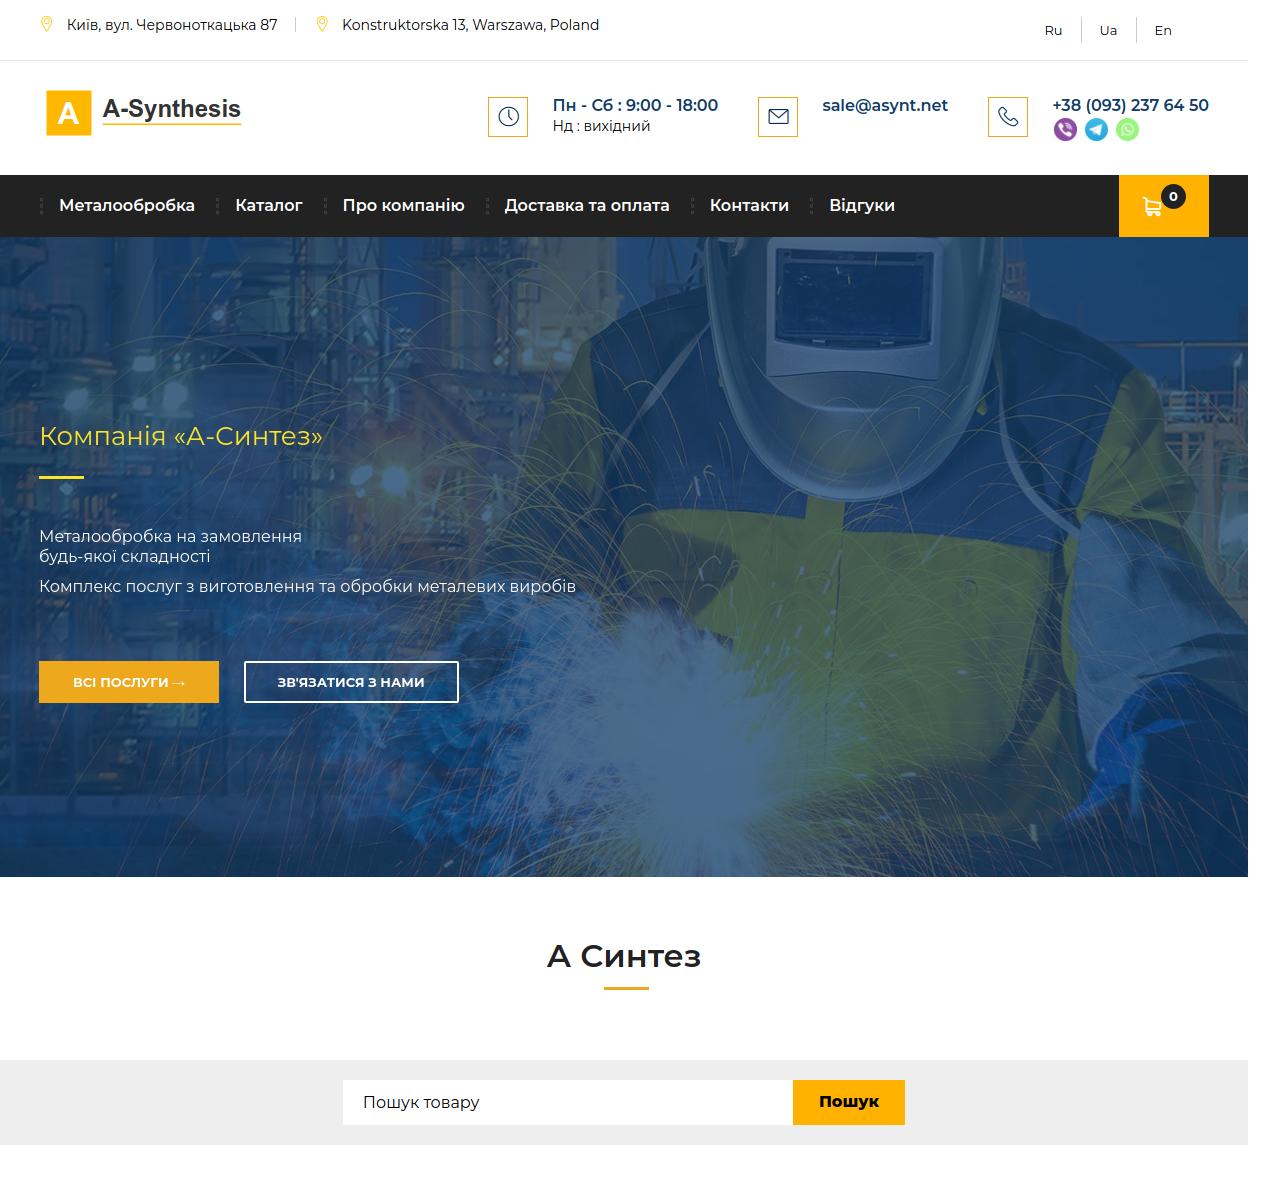Open the Каталог menu item
1280x1200 pixels.
tap(268, 206)
